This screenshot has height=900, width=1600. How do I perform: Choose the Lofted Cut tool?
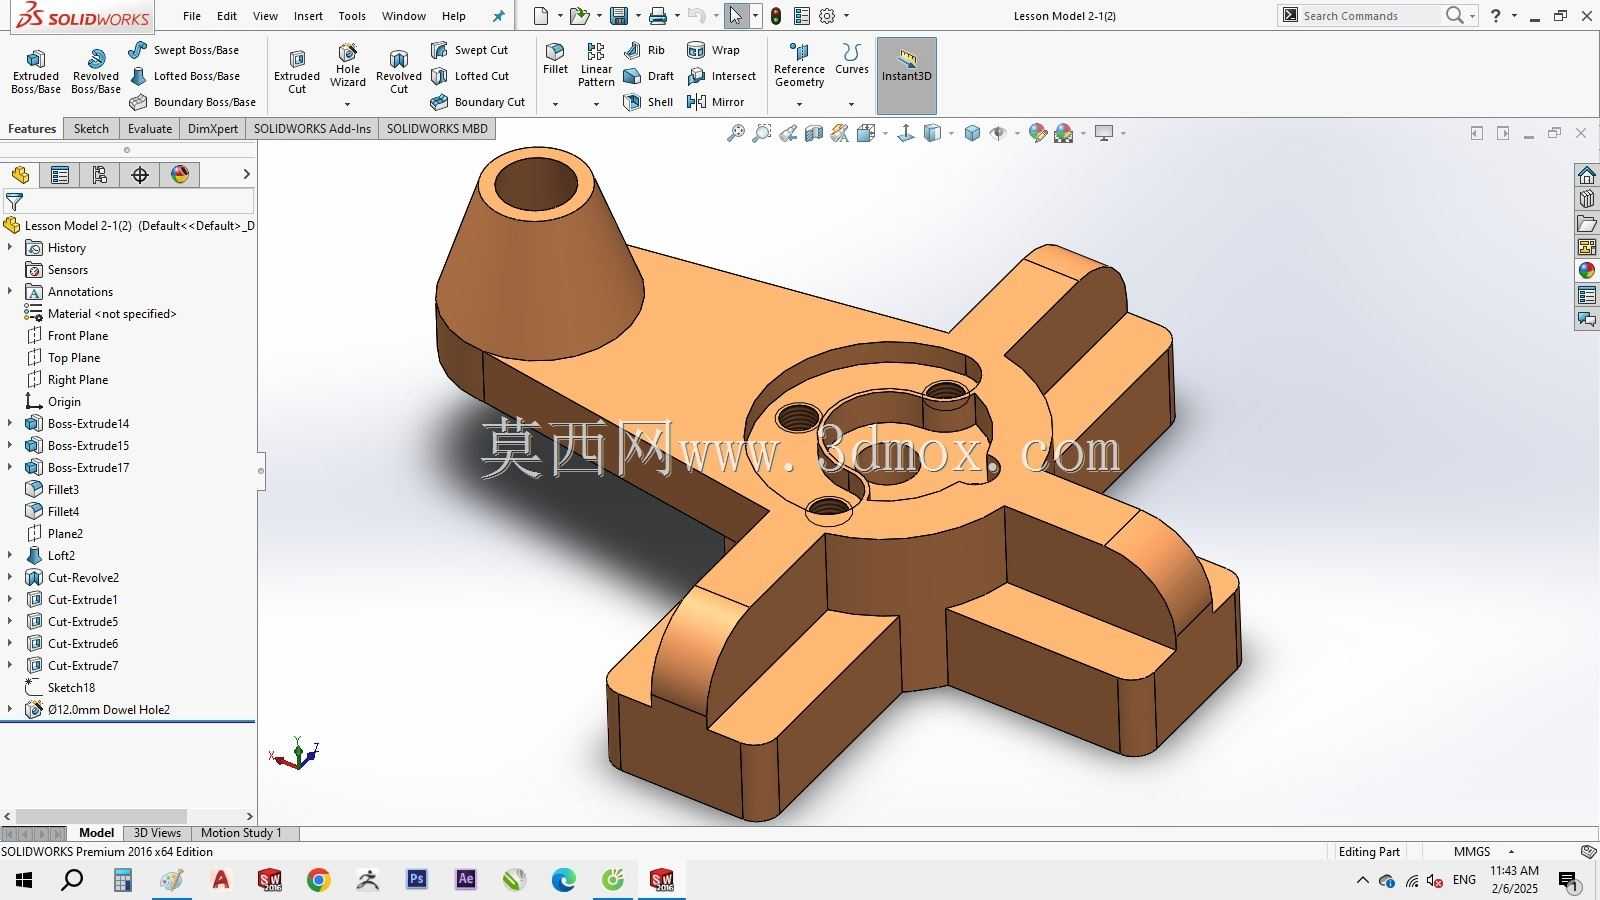click(x=470, y=76)
